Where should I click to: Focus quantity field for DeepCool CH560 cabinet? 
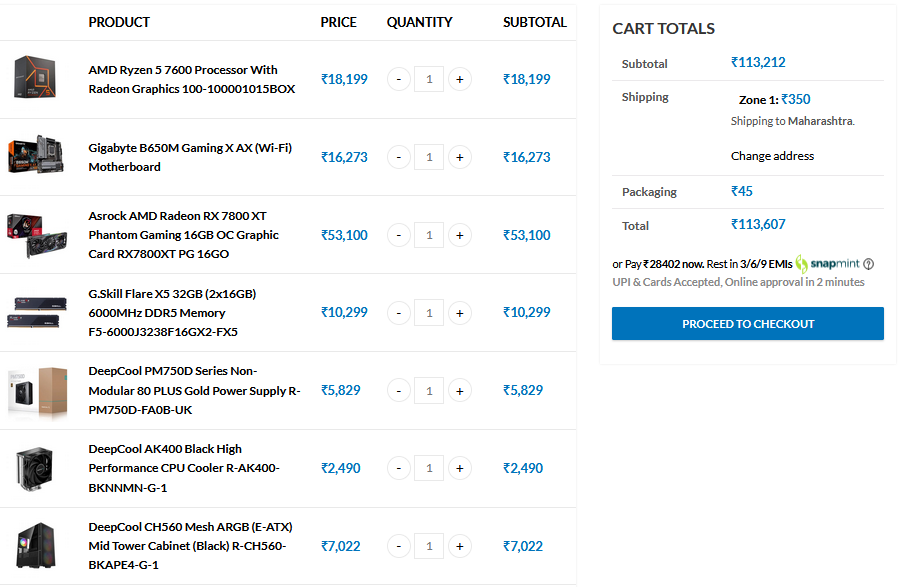tap(429, 546)
